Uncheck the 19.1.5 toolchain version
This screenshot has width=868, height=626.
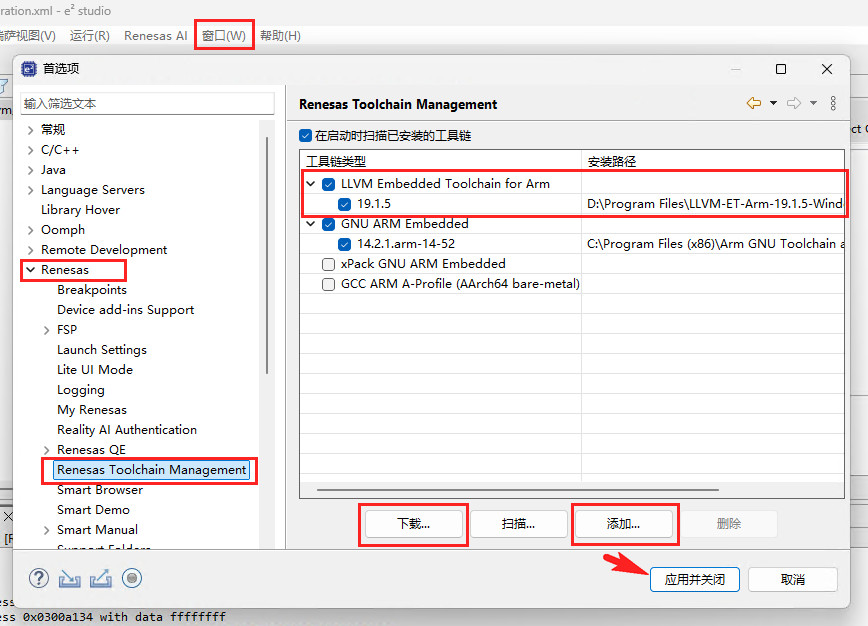point(344,204)
